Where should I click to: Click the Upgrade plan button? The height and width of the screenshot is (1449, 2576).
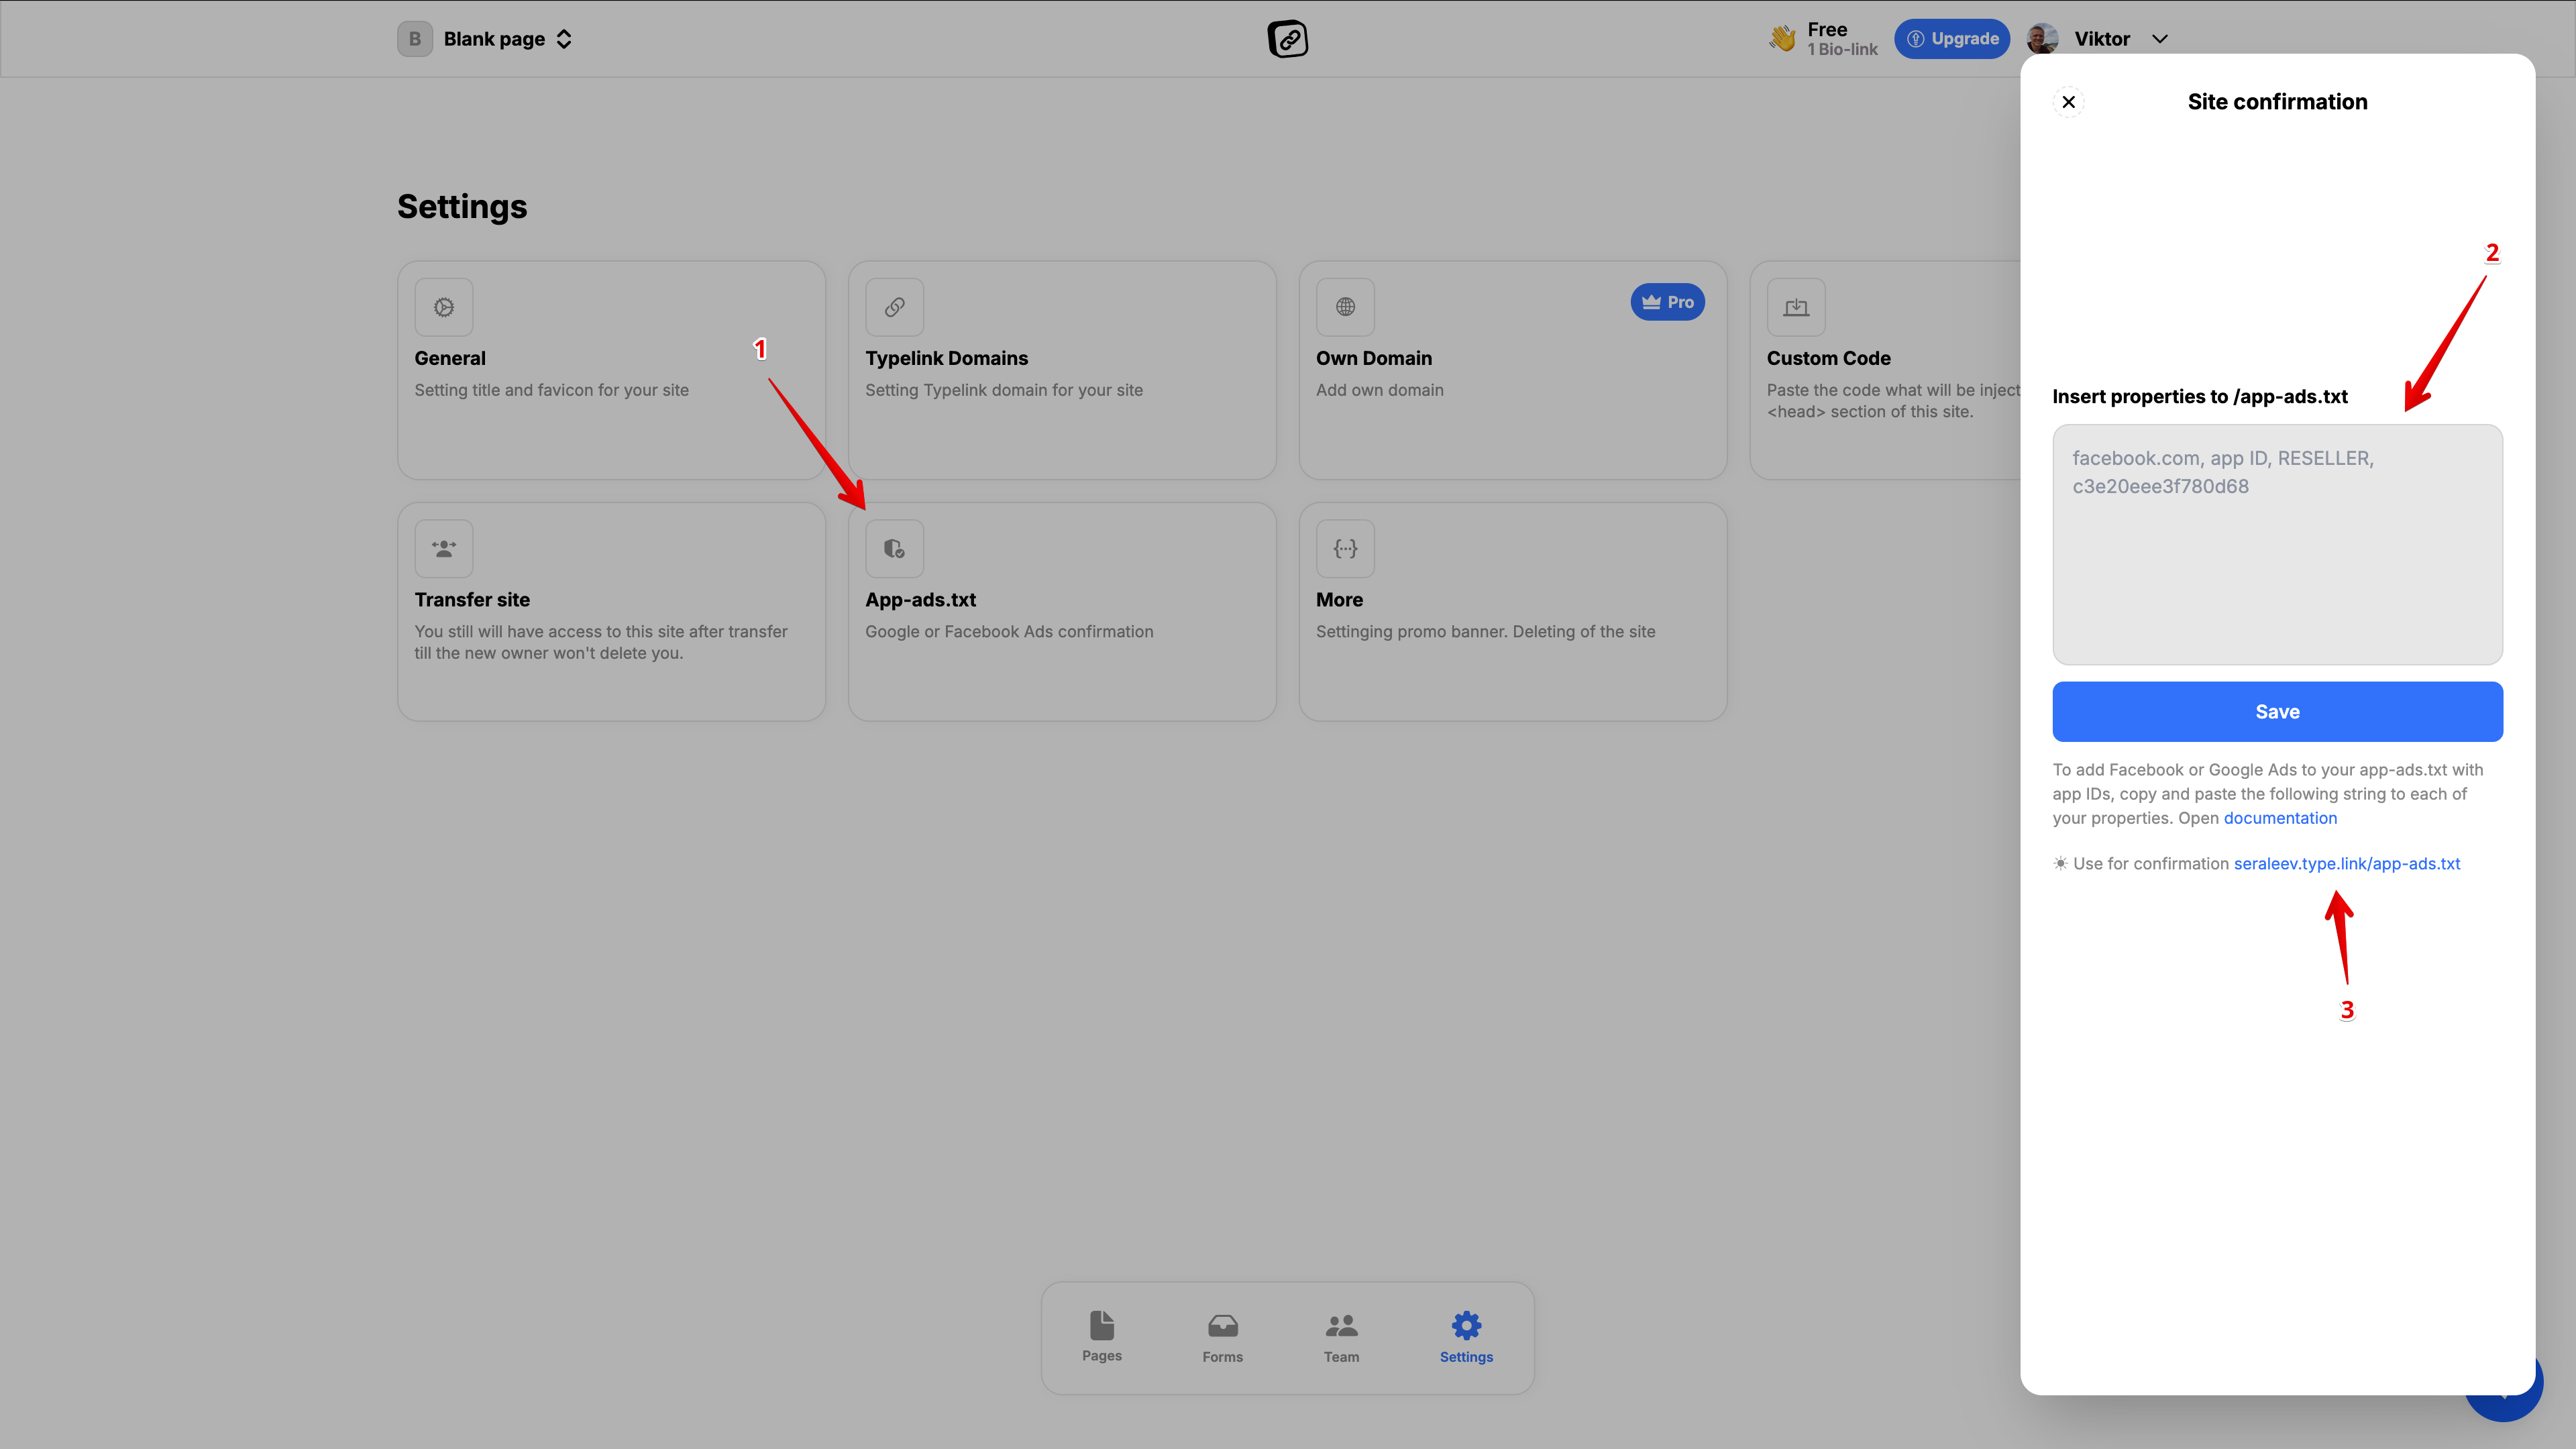1951,39
